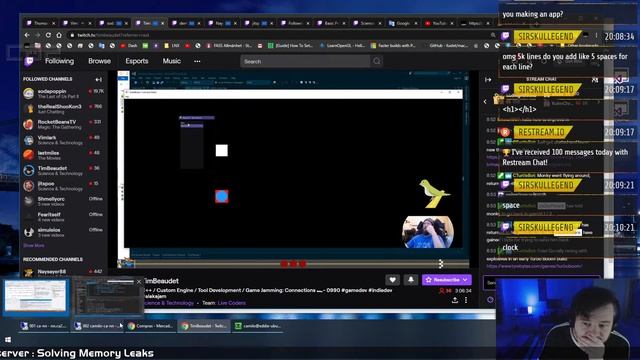This screenshot has height=360, width=640.
Task: Close the second taskbar preview window
Action: point(139,282)
